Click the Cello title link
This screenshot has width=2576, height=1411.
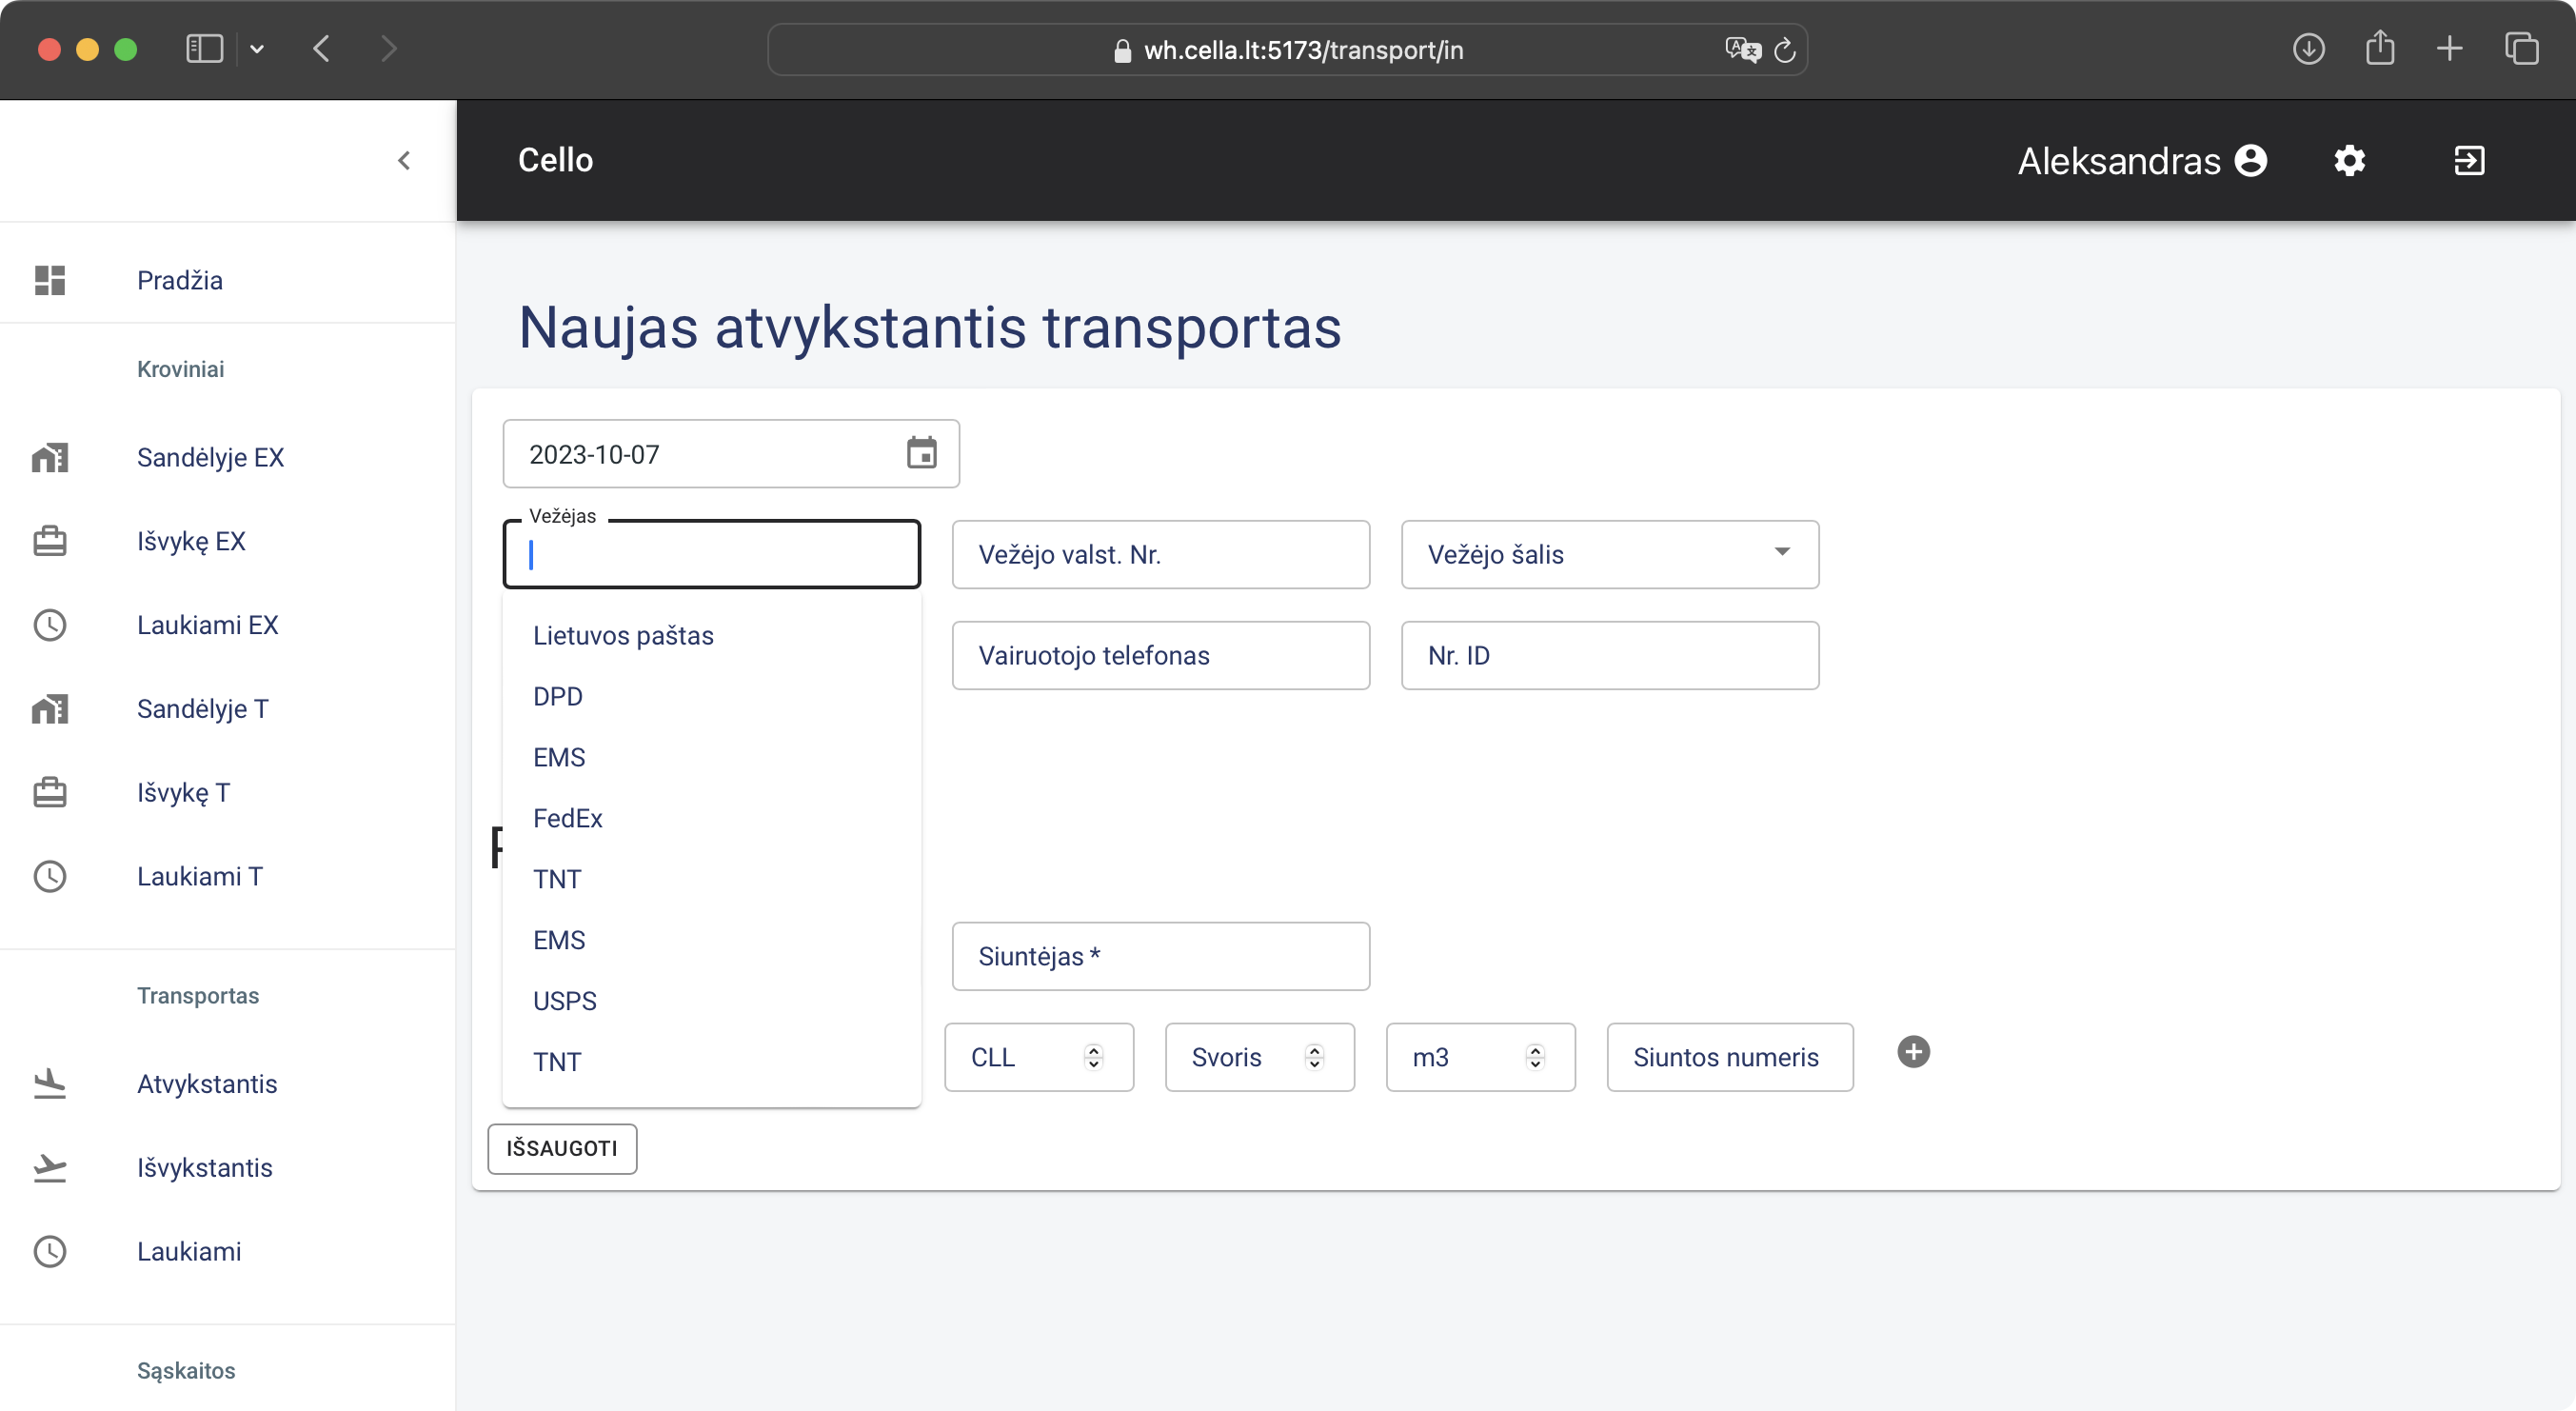pyautogui.click(x=555, y=160)
